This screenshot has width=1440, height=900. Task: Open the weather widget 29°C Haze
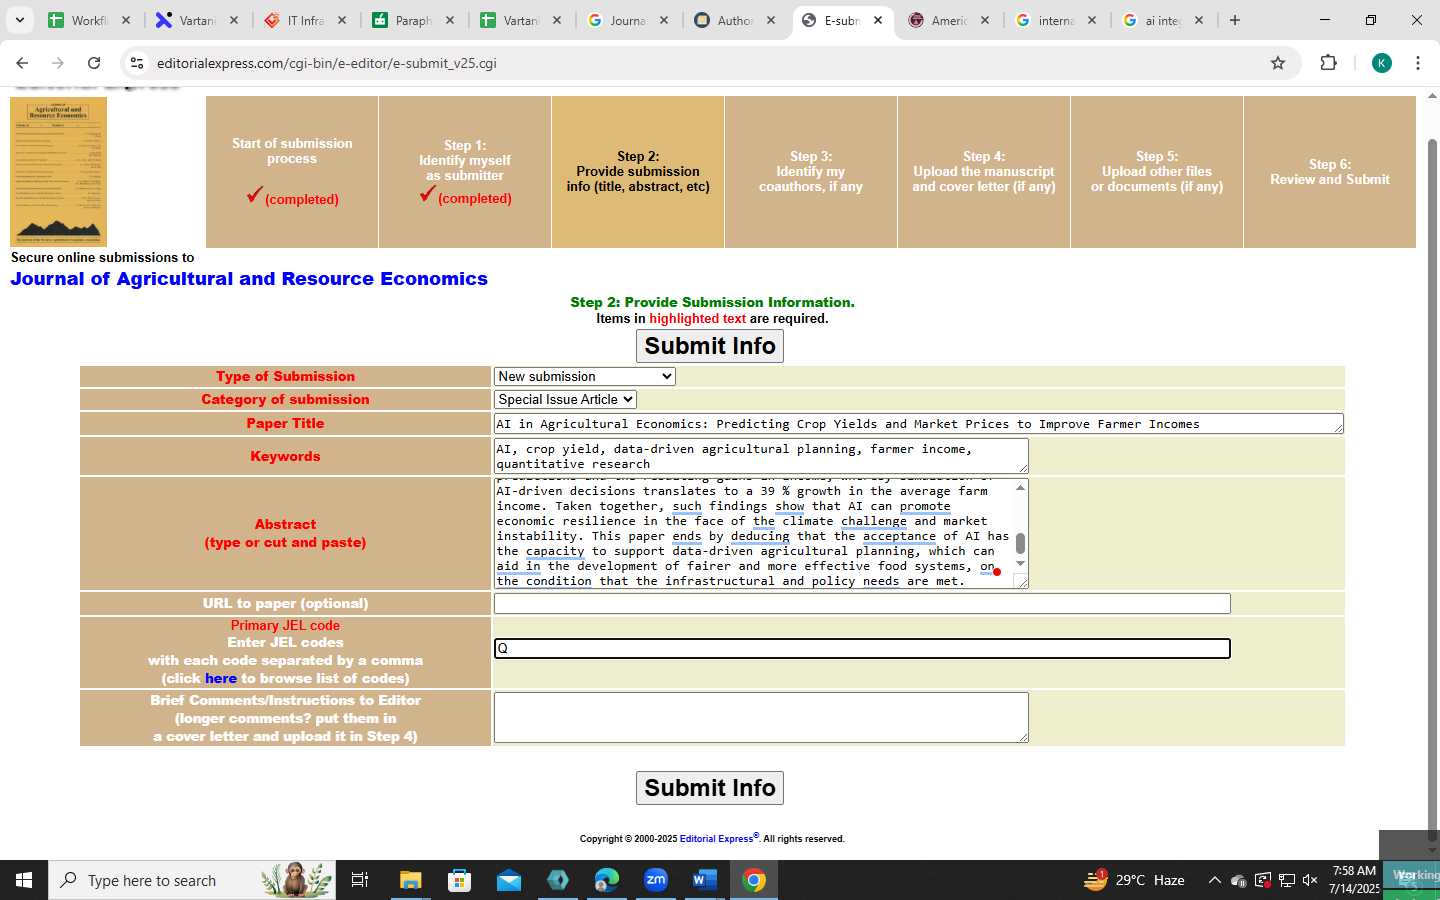coord(1134,880)
